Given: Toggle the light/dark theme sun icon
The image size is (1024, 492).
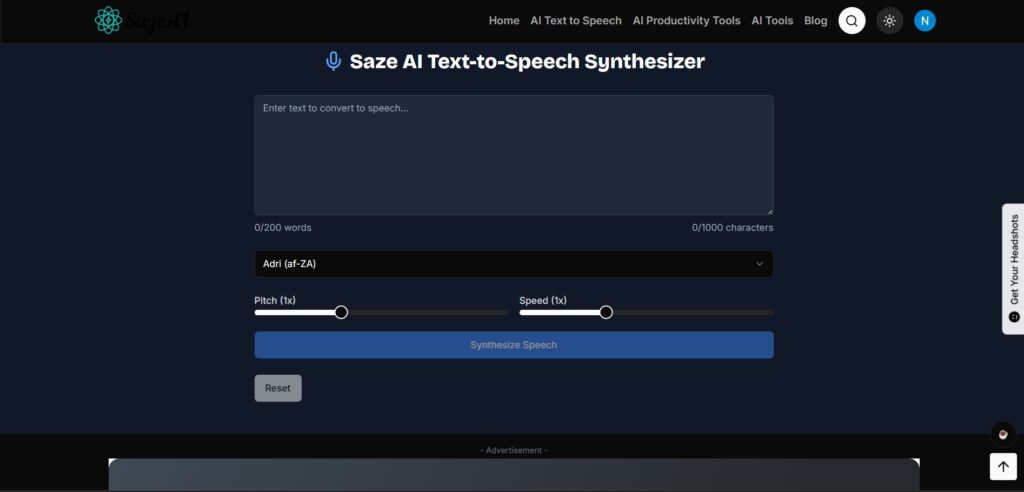Looking at the screenshot, I should pyautogui.click(x=889, y=20).
